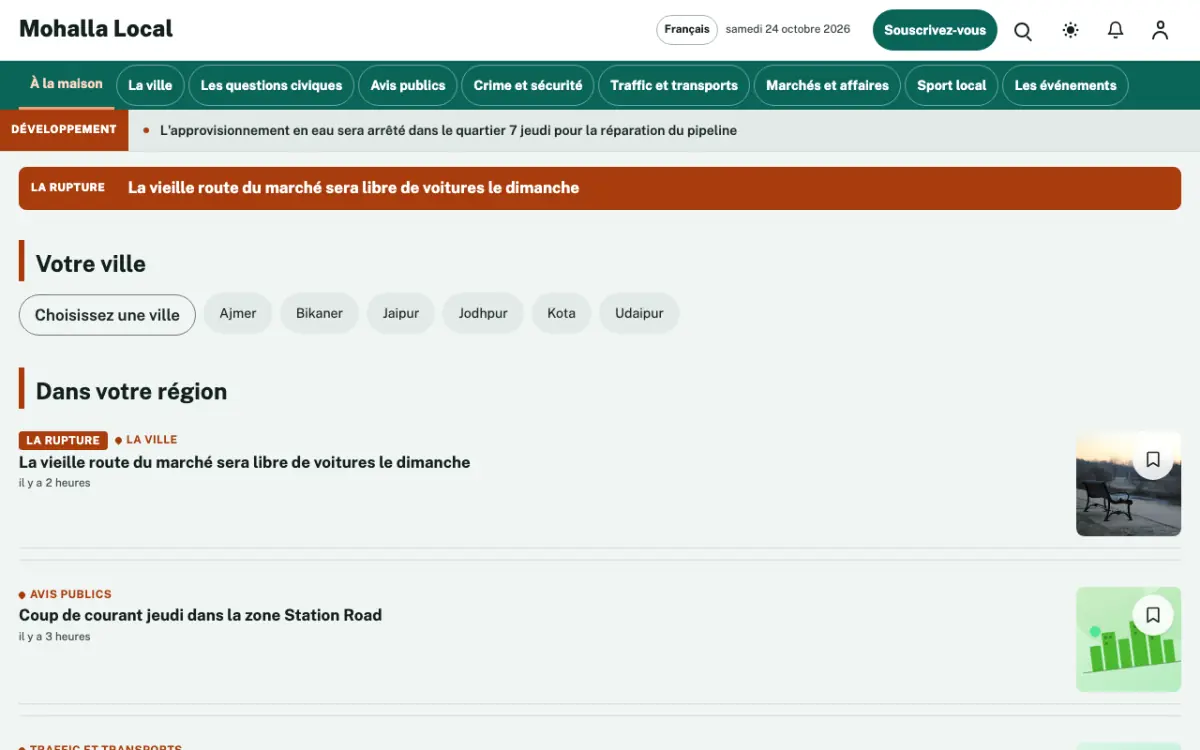Screen dimensions: 1200x750
Task: Select the Jodhpur city chip
Action: point(483,313)
